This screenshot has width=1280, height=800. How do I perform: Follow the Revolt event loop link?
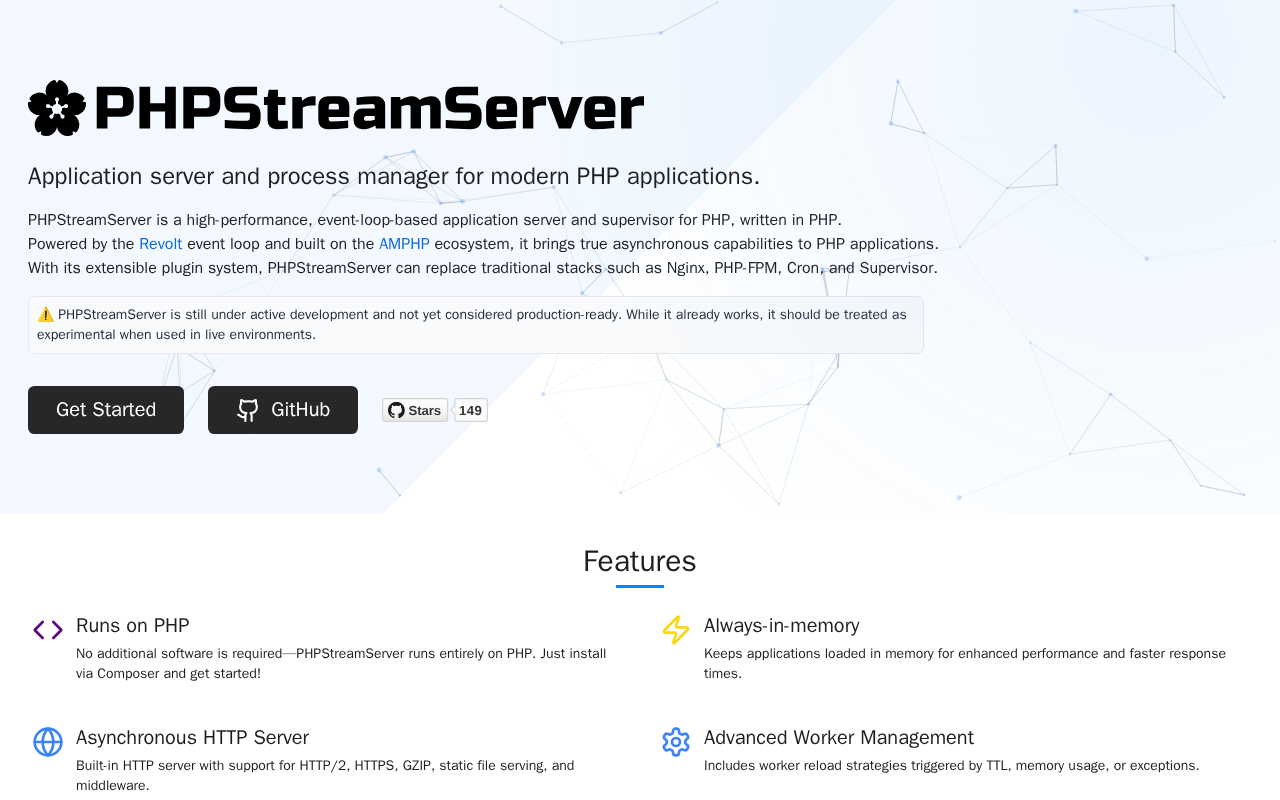(161, 244)
